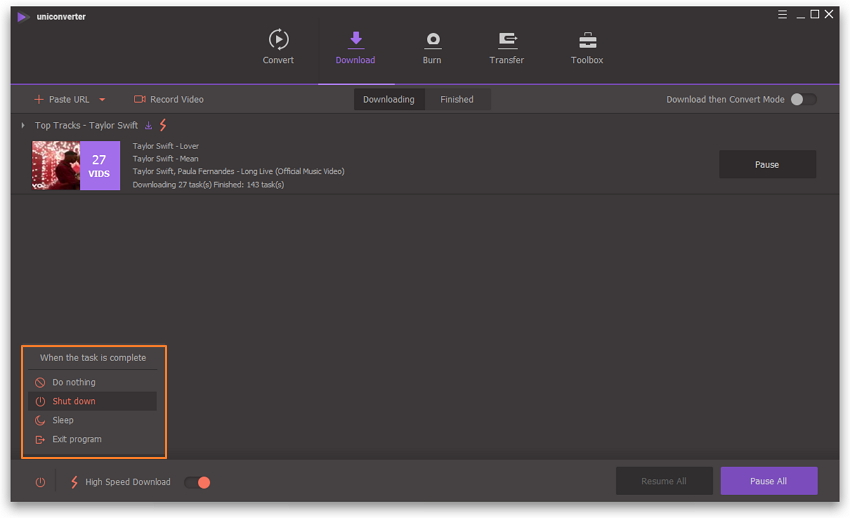The height and width of the screenshot is (518, 850).
Task: Select Sleep after task completes
Action: point(92,420)
